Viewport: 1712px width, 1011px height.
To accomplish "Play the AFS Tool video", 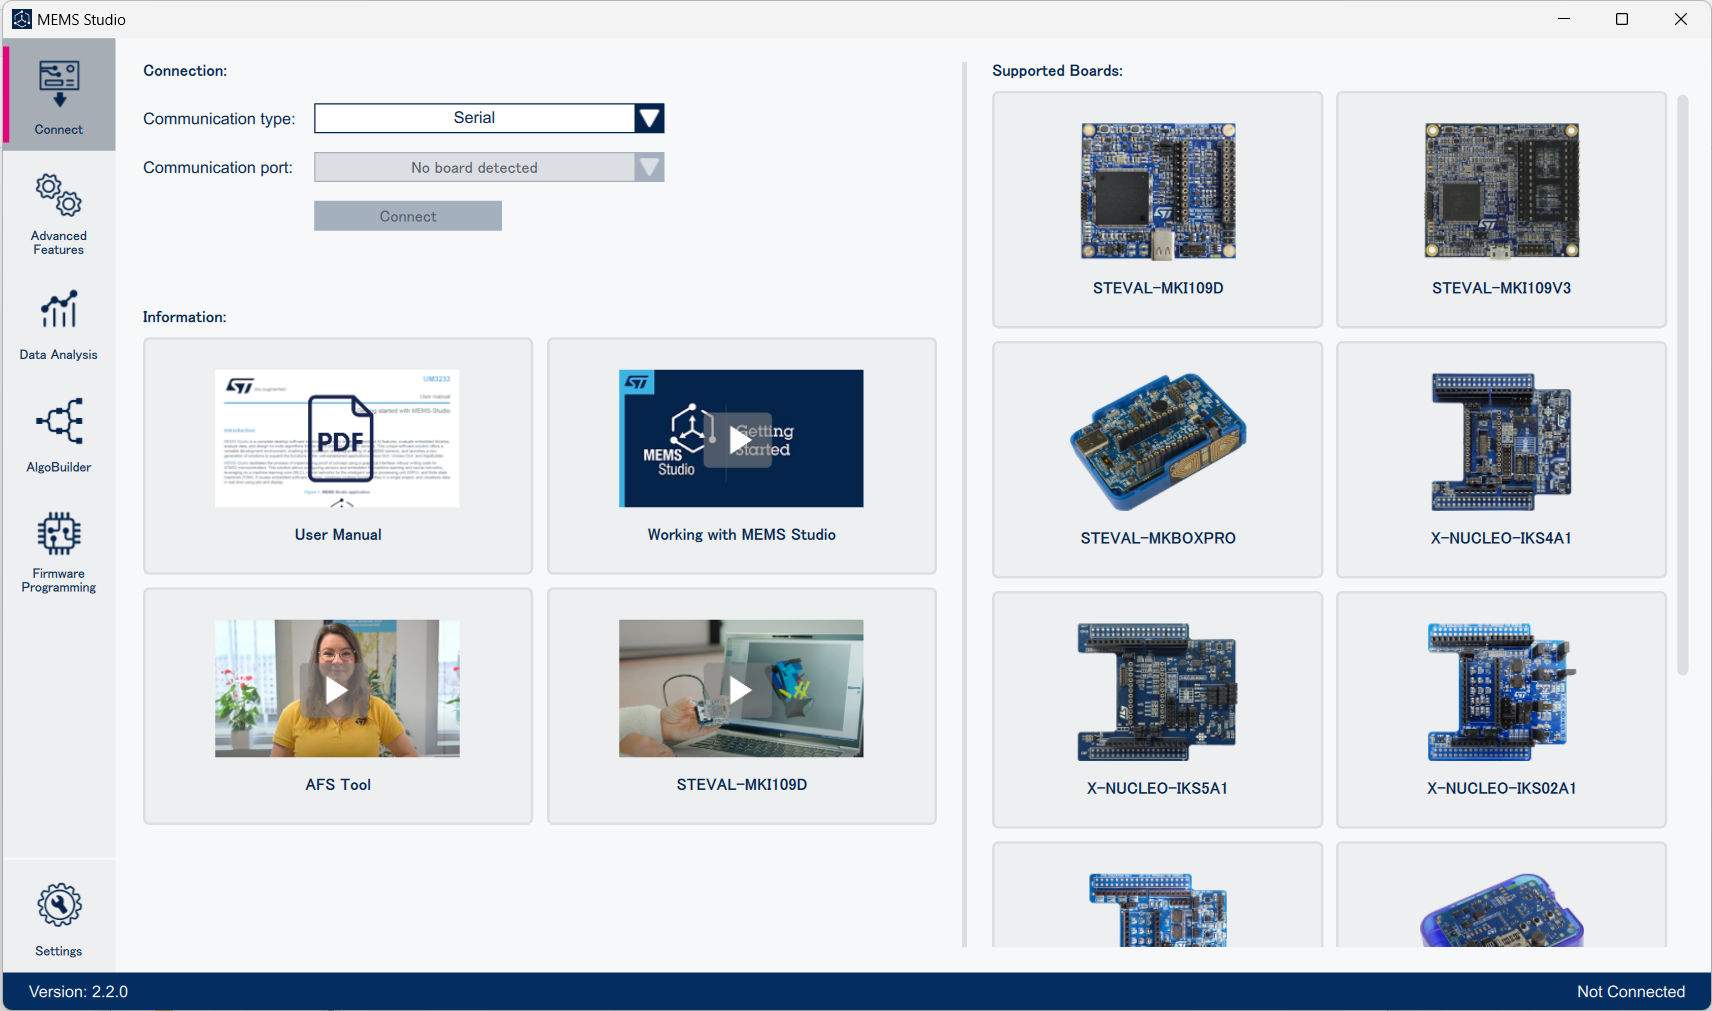I will point(337,689).
